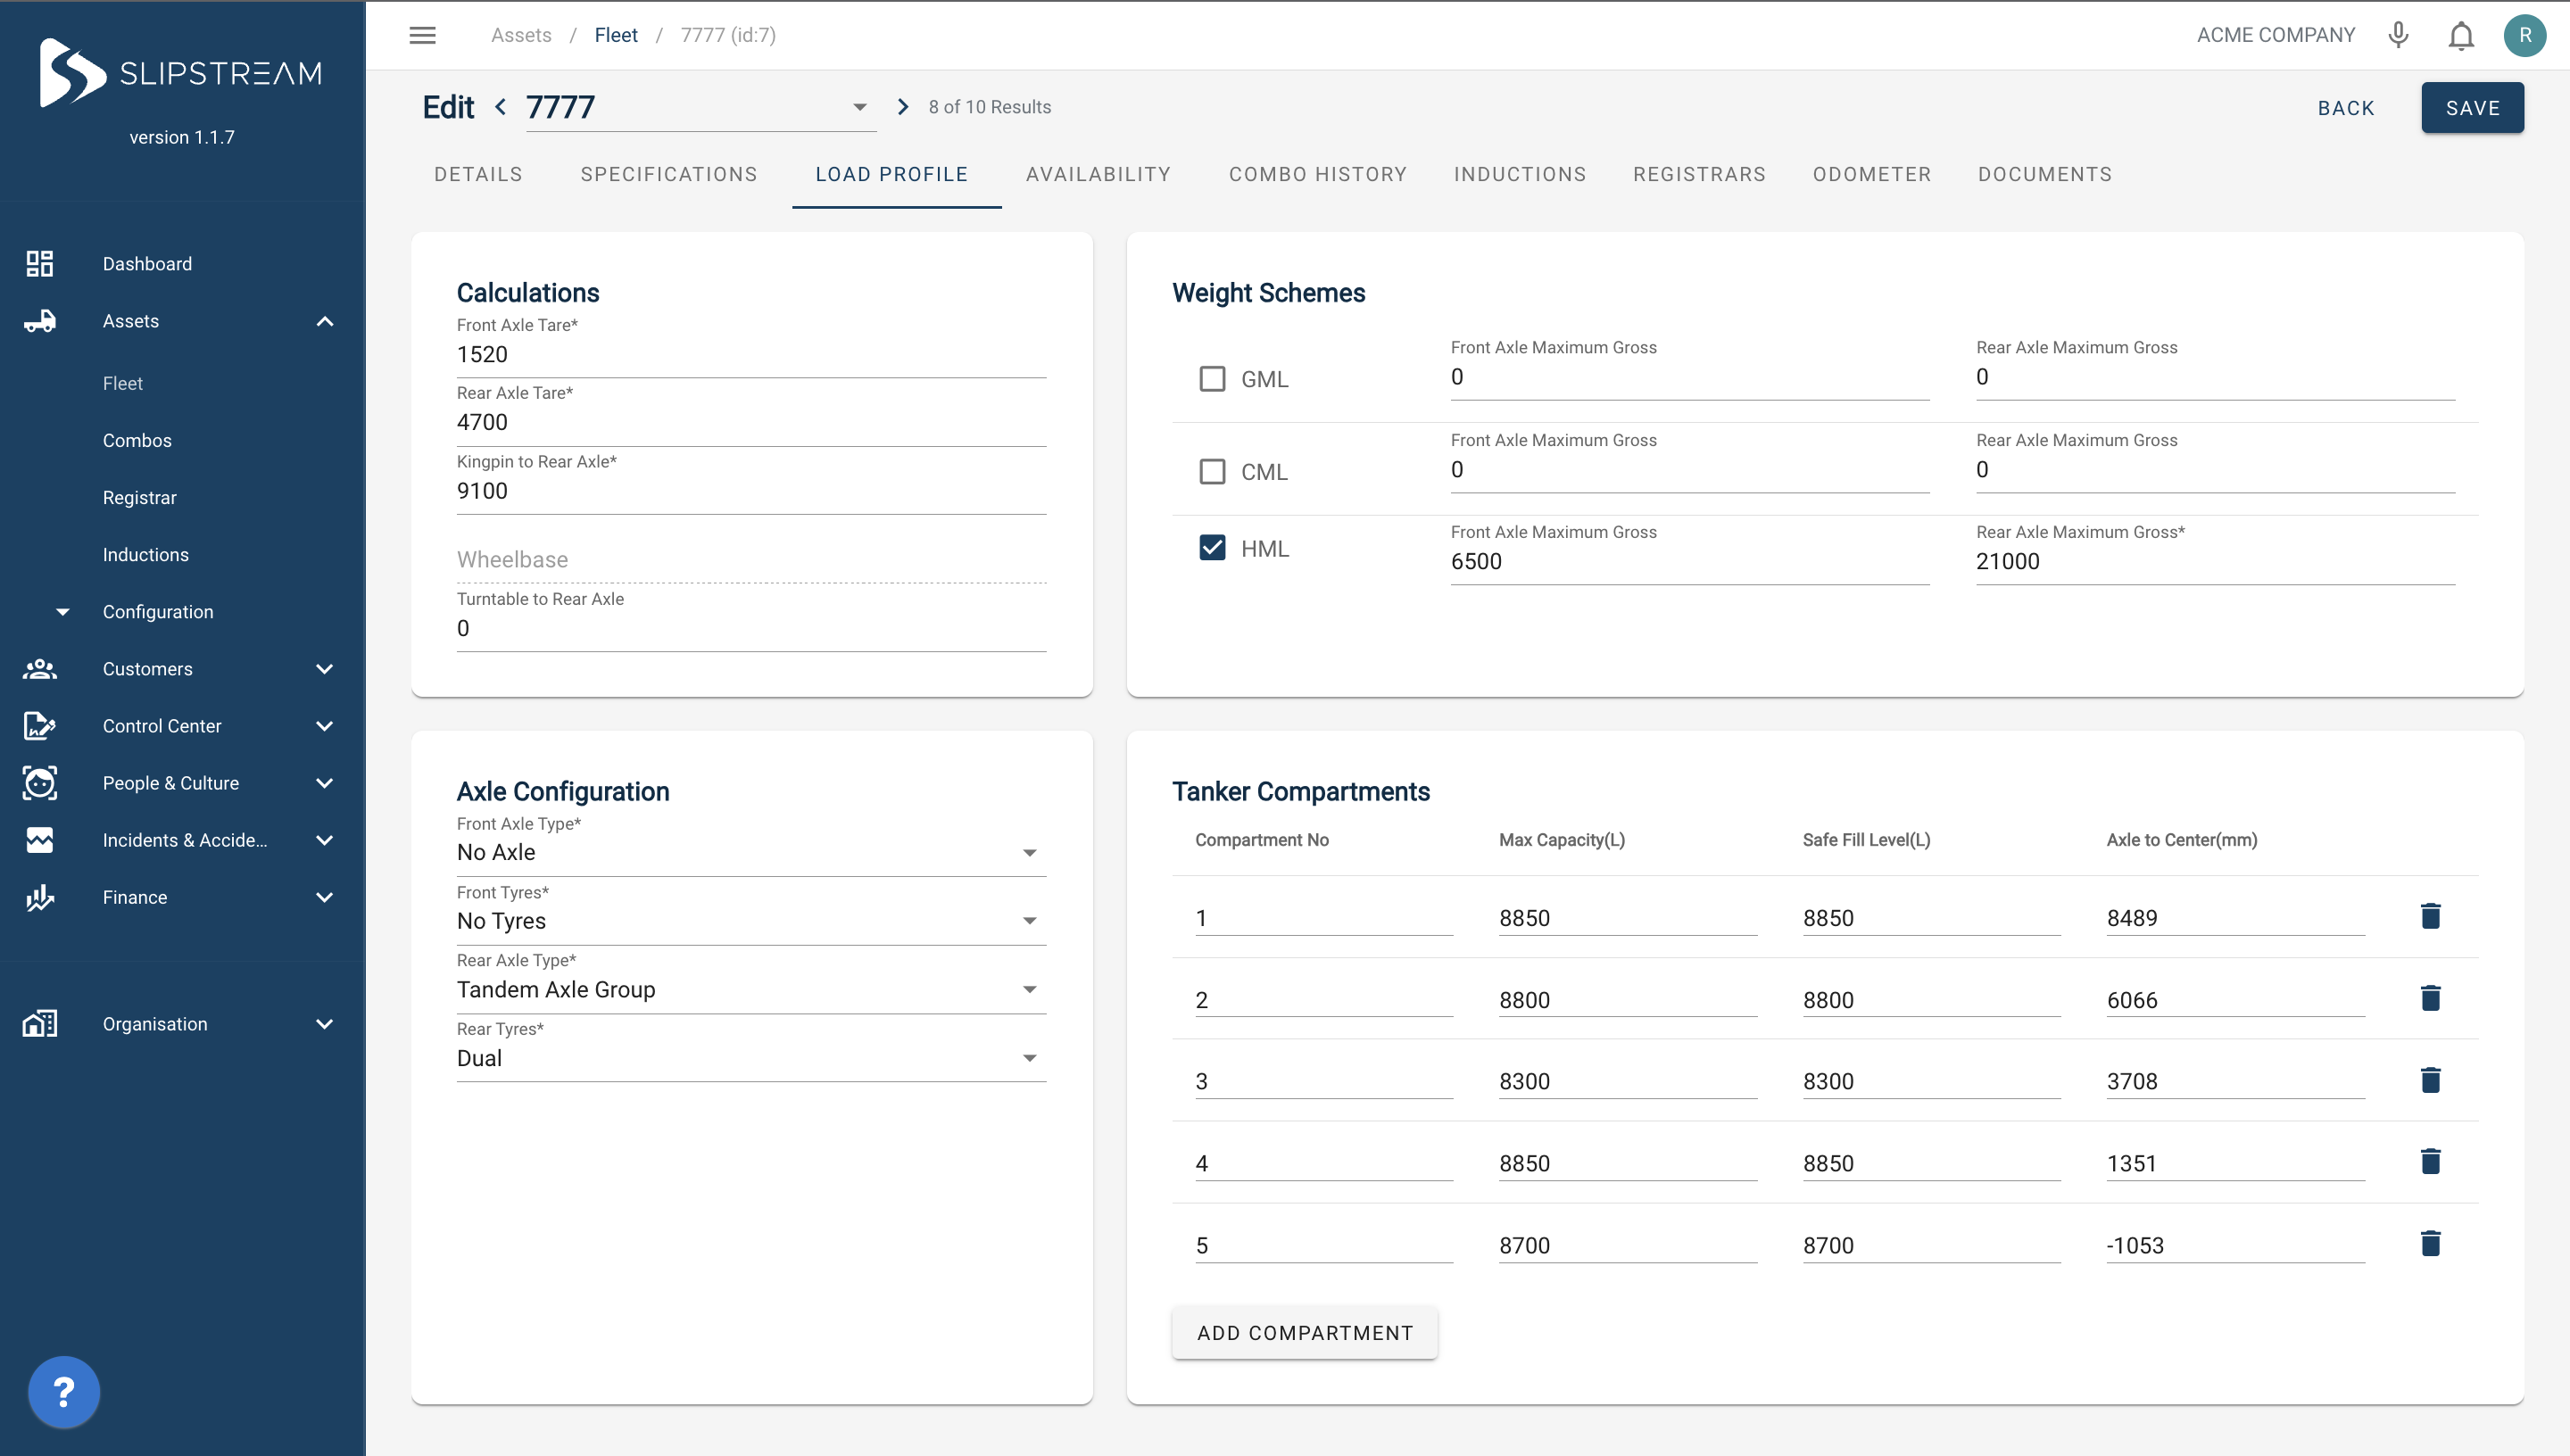This screenshot has width=2570, height=1456.
Task: Click the Save button
Action: pyautogui.click(x=2471, y=108)
